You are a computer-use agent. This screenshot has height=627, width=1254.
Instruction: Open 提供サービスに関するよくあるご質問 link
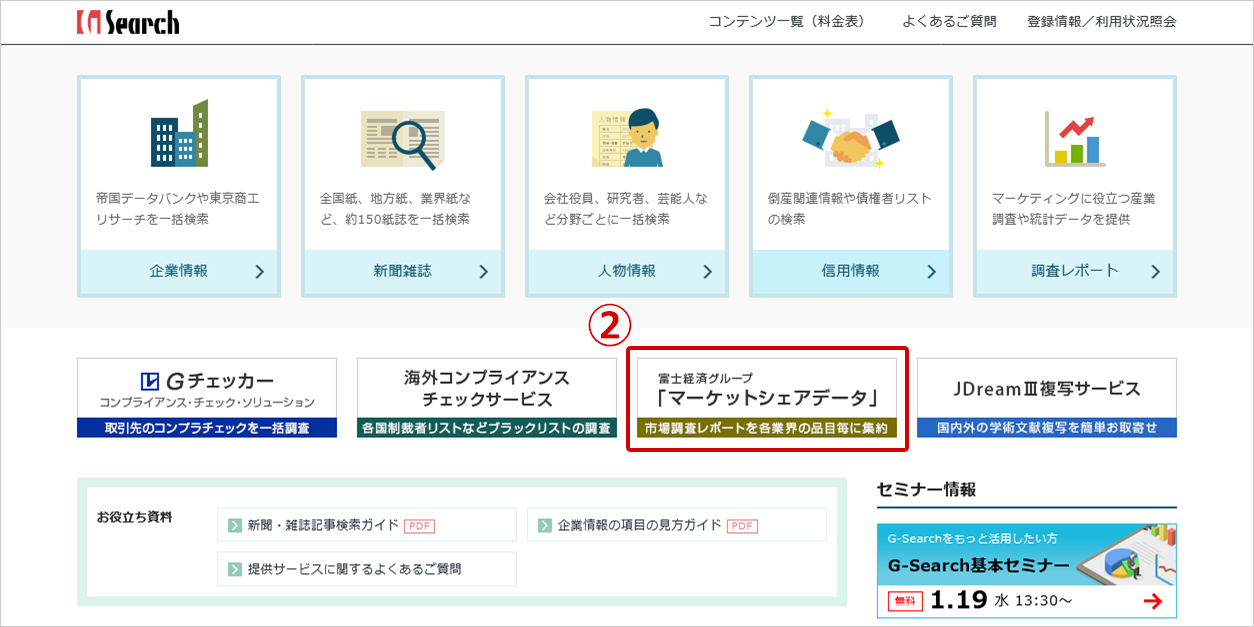point(354,569)
